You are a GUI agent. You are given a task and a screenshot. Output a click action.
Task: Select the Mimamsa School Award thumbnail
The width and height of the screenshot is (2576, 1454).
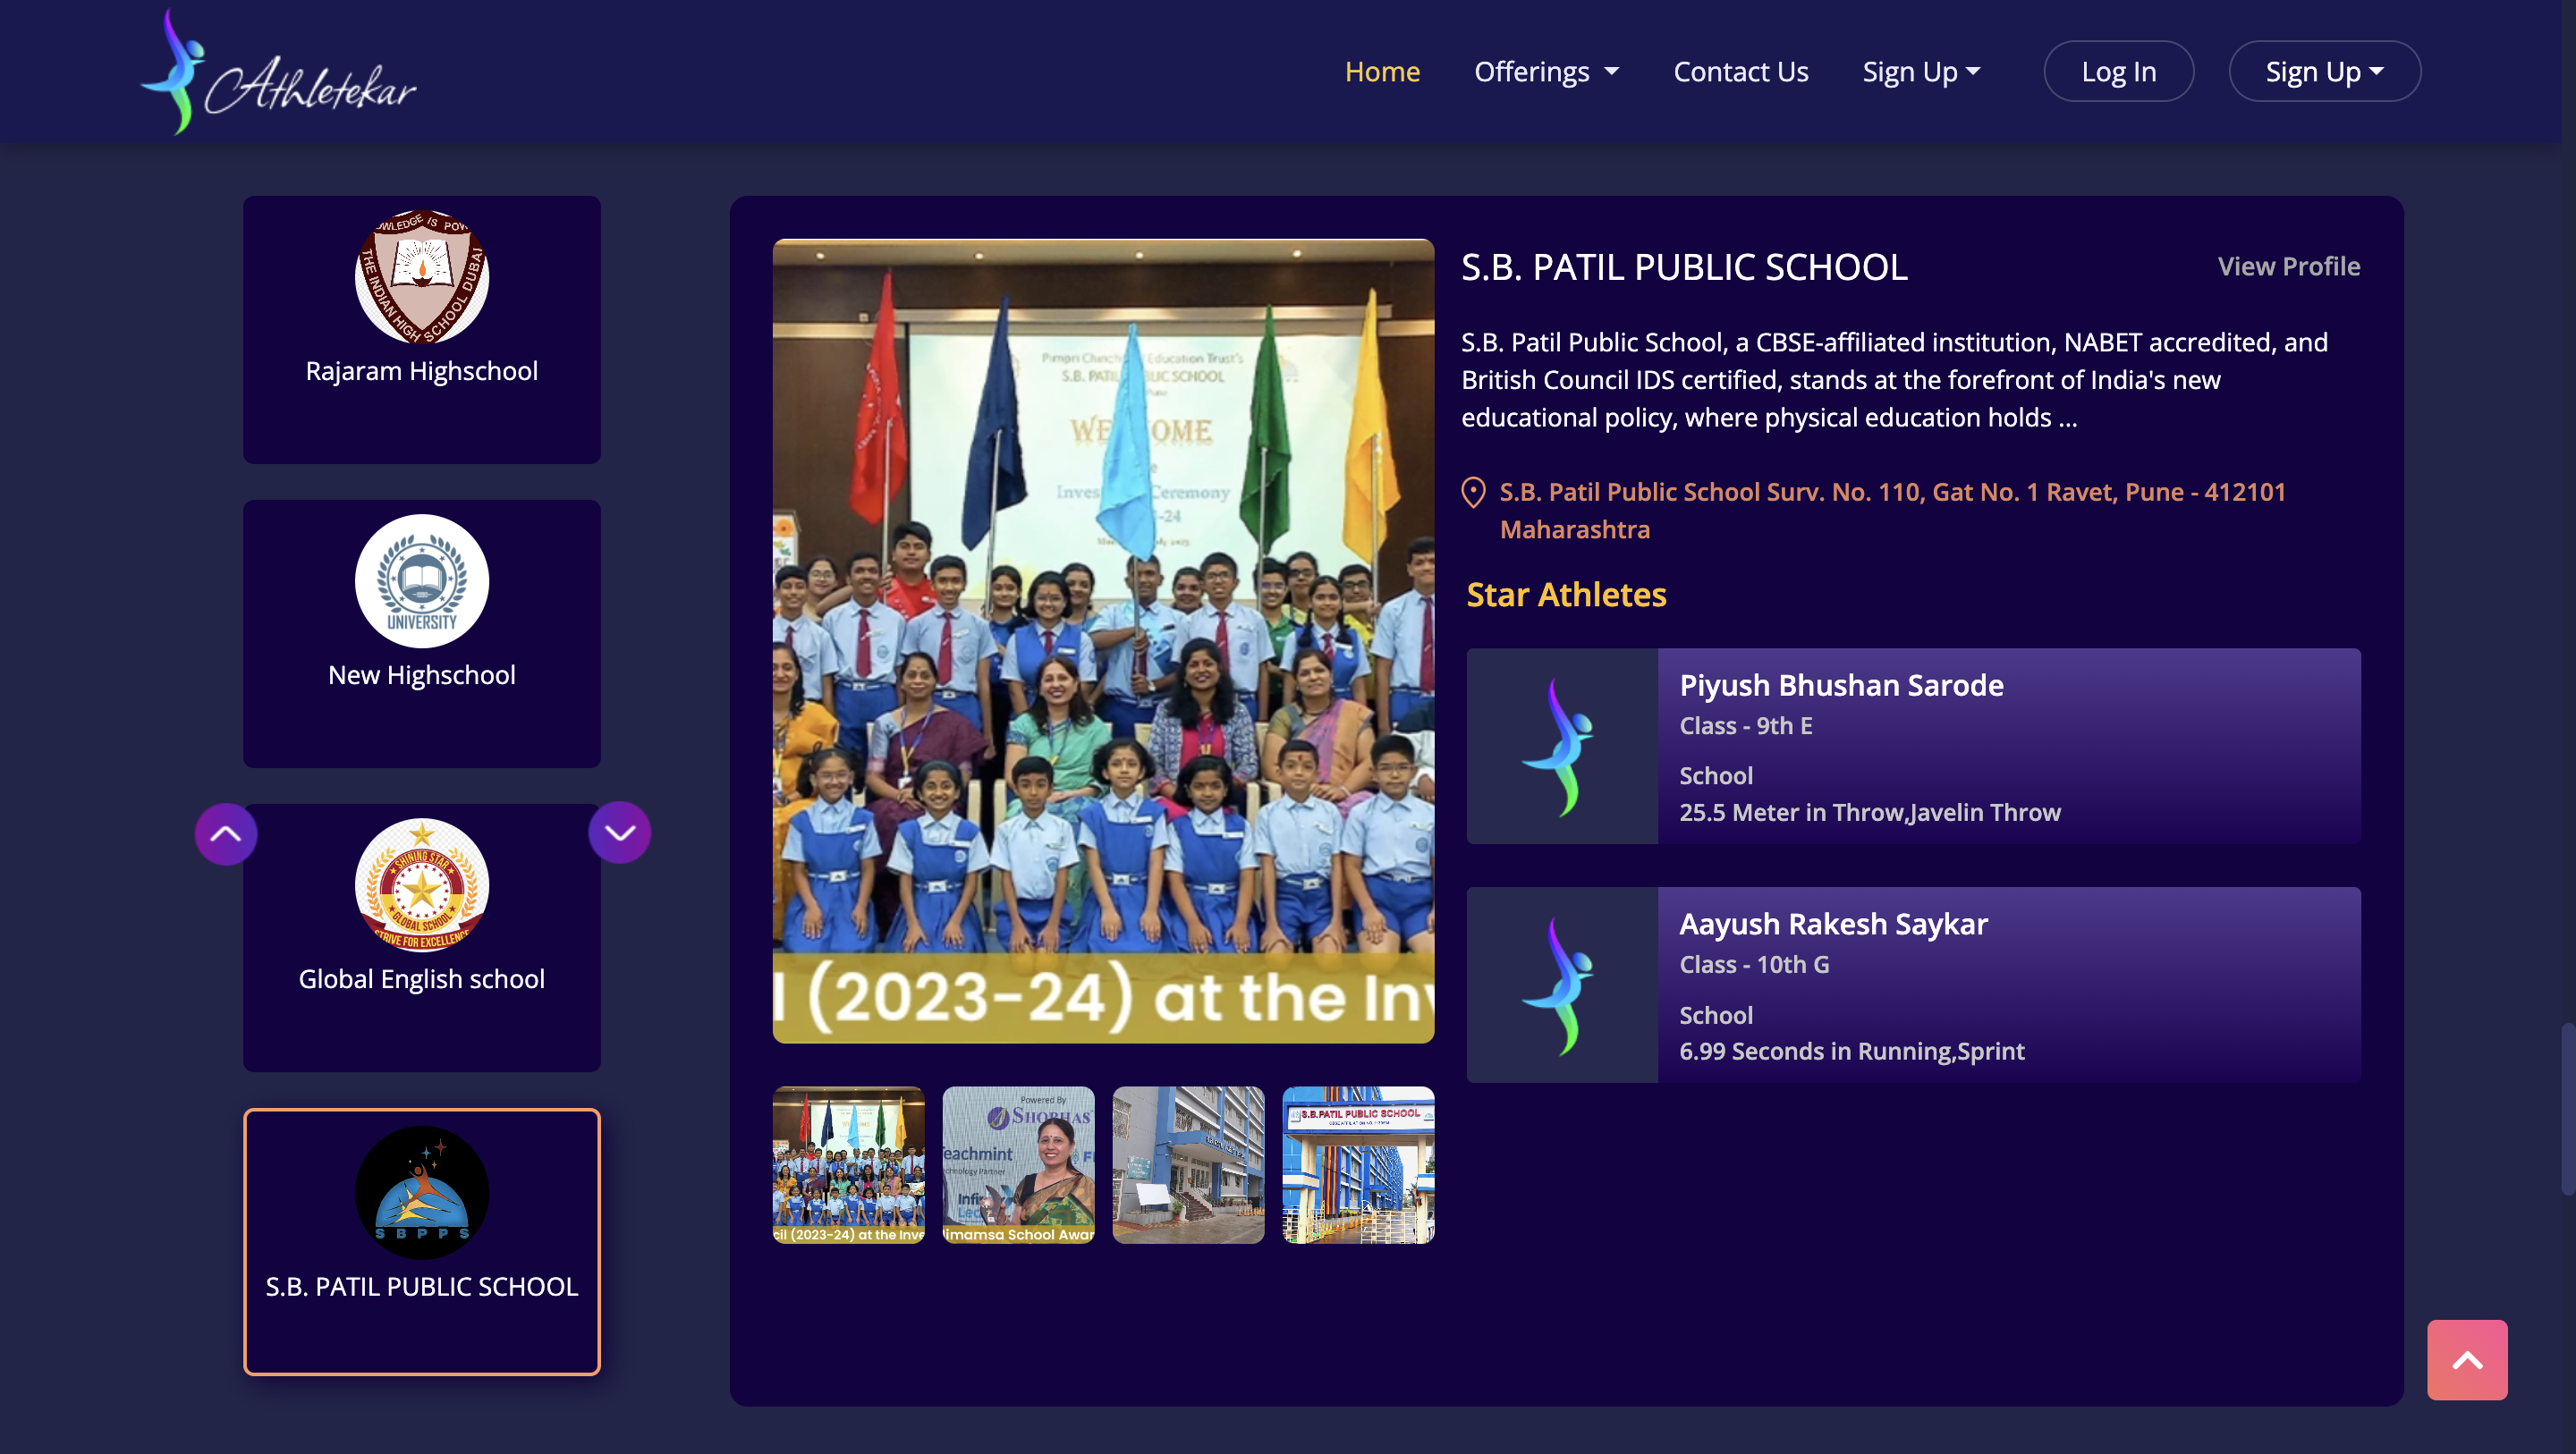click(x=1018, y=1165)
